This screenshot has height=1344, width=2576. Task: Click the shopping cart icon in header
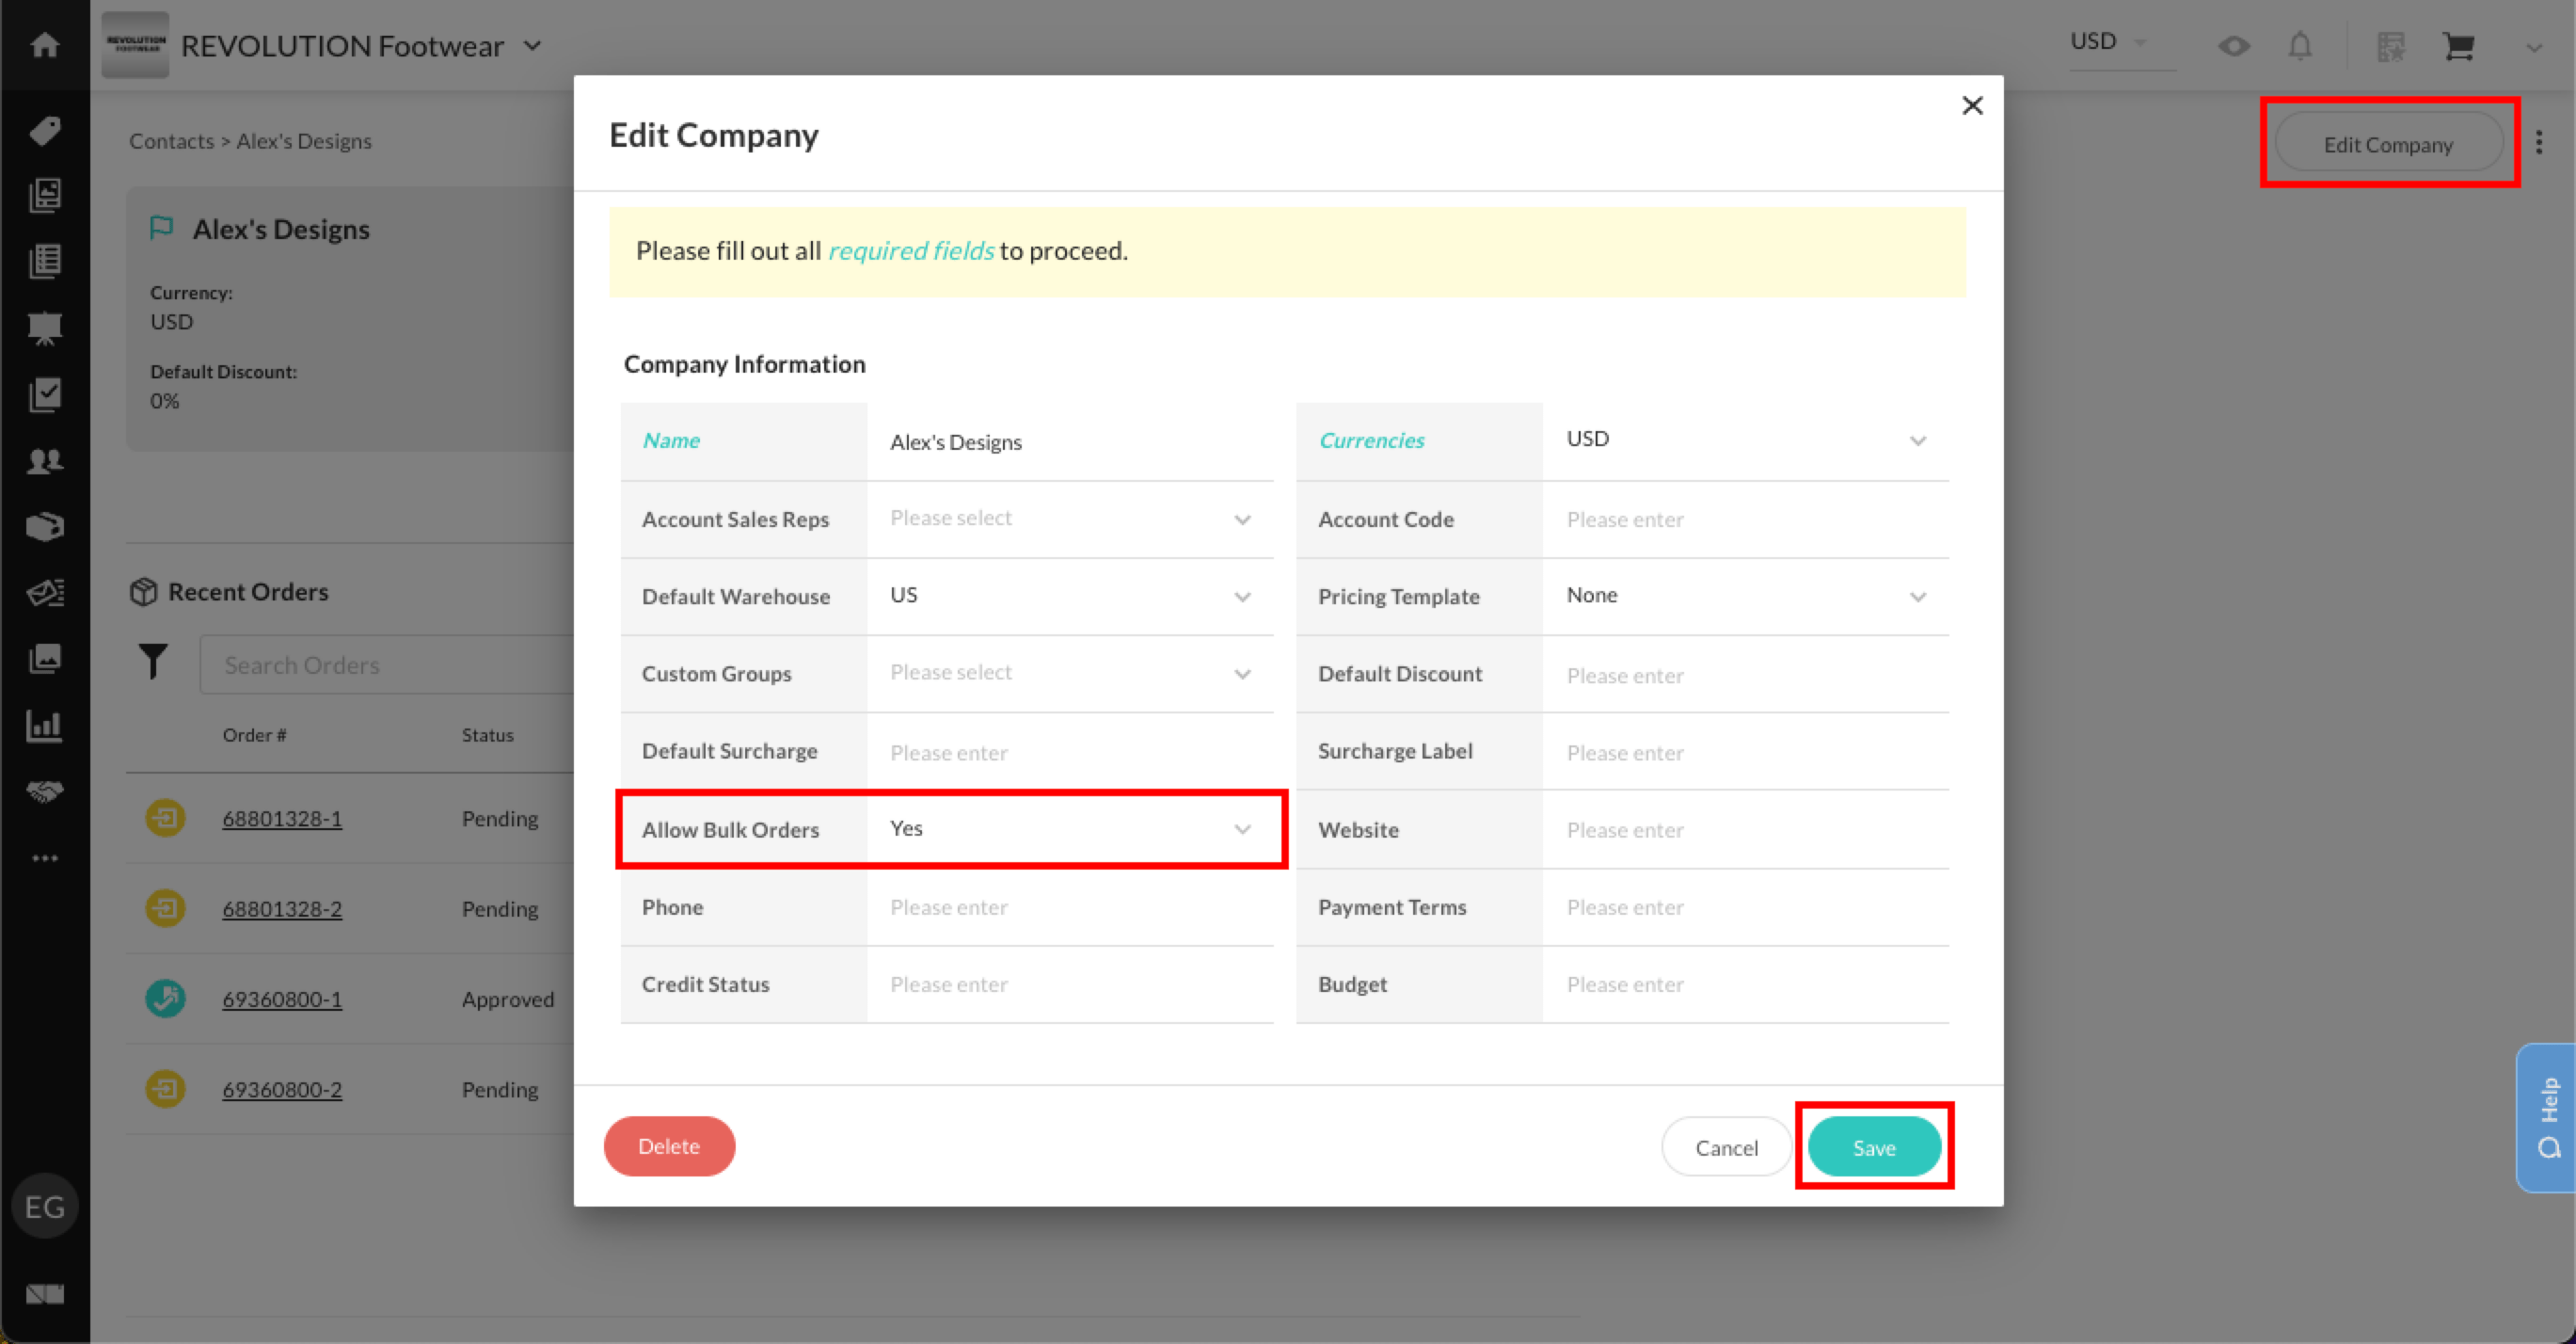coord(2459,46)
